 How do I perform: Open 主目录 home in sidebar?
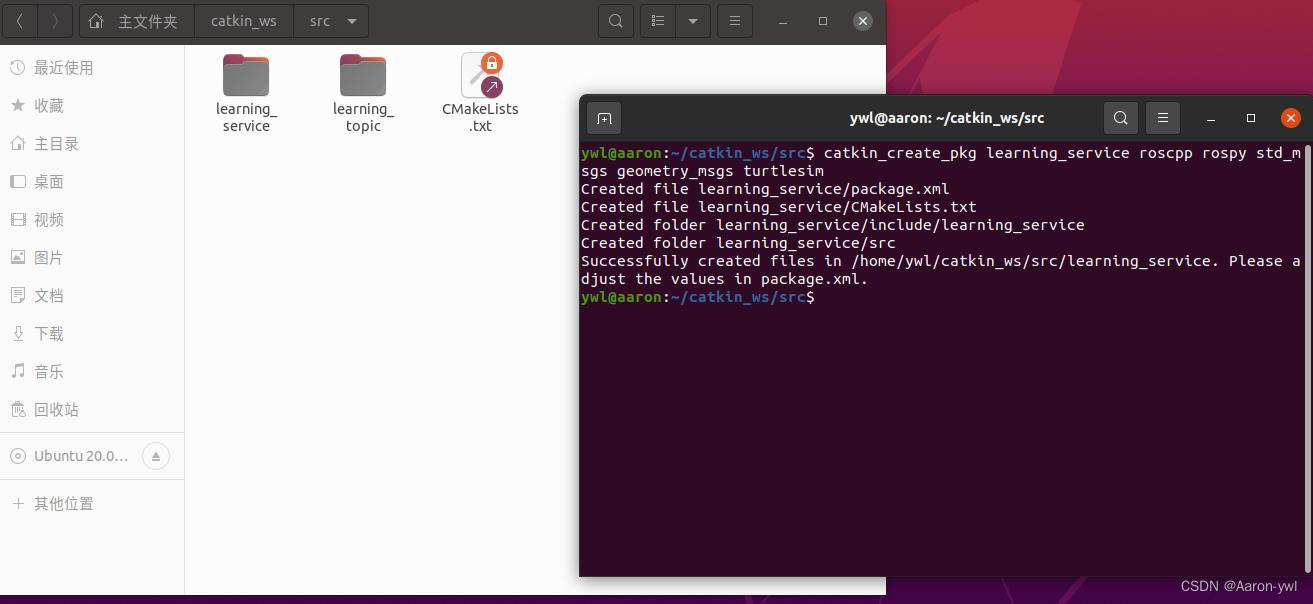(x=92, y=144)
